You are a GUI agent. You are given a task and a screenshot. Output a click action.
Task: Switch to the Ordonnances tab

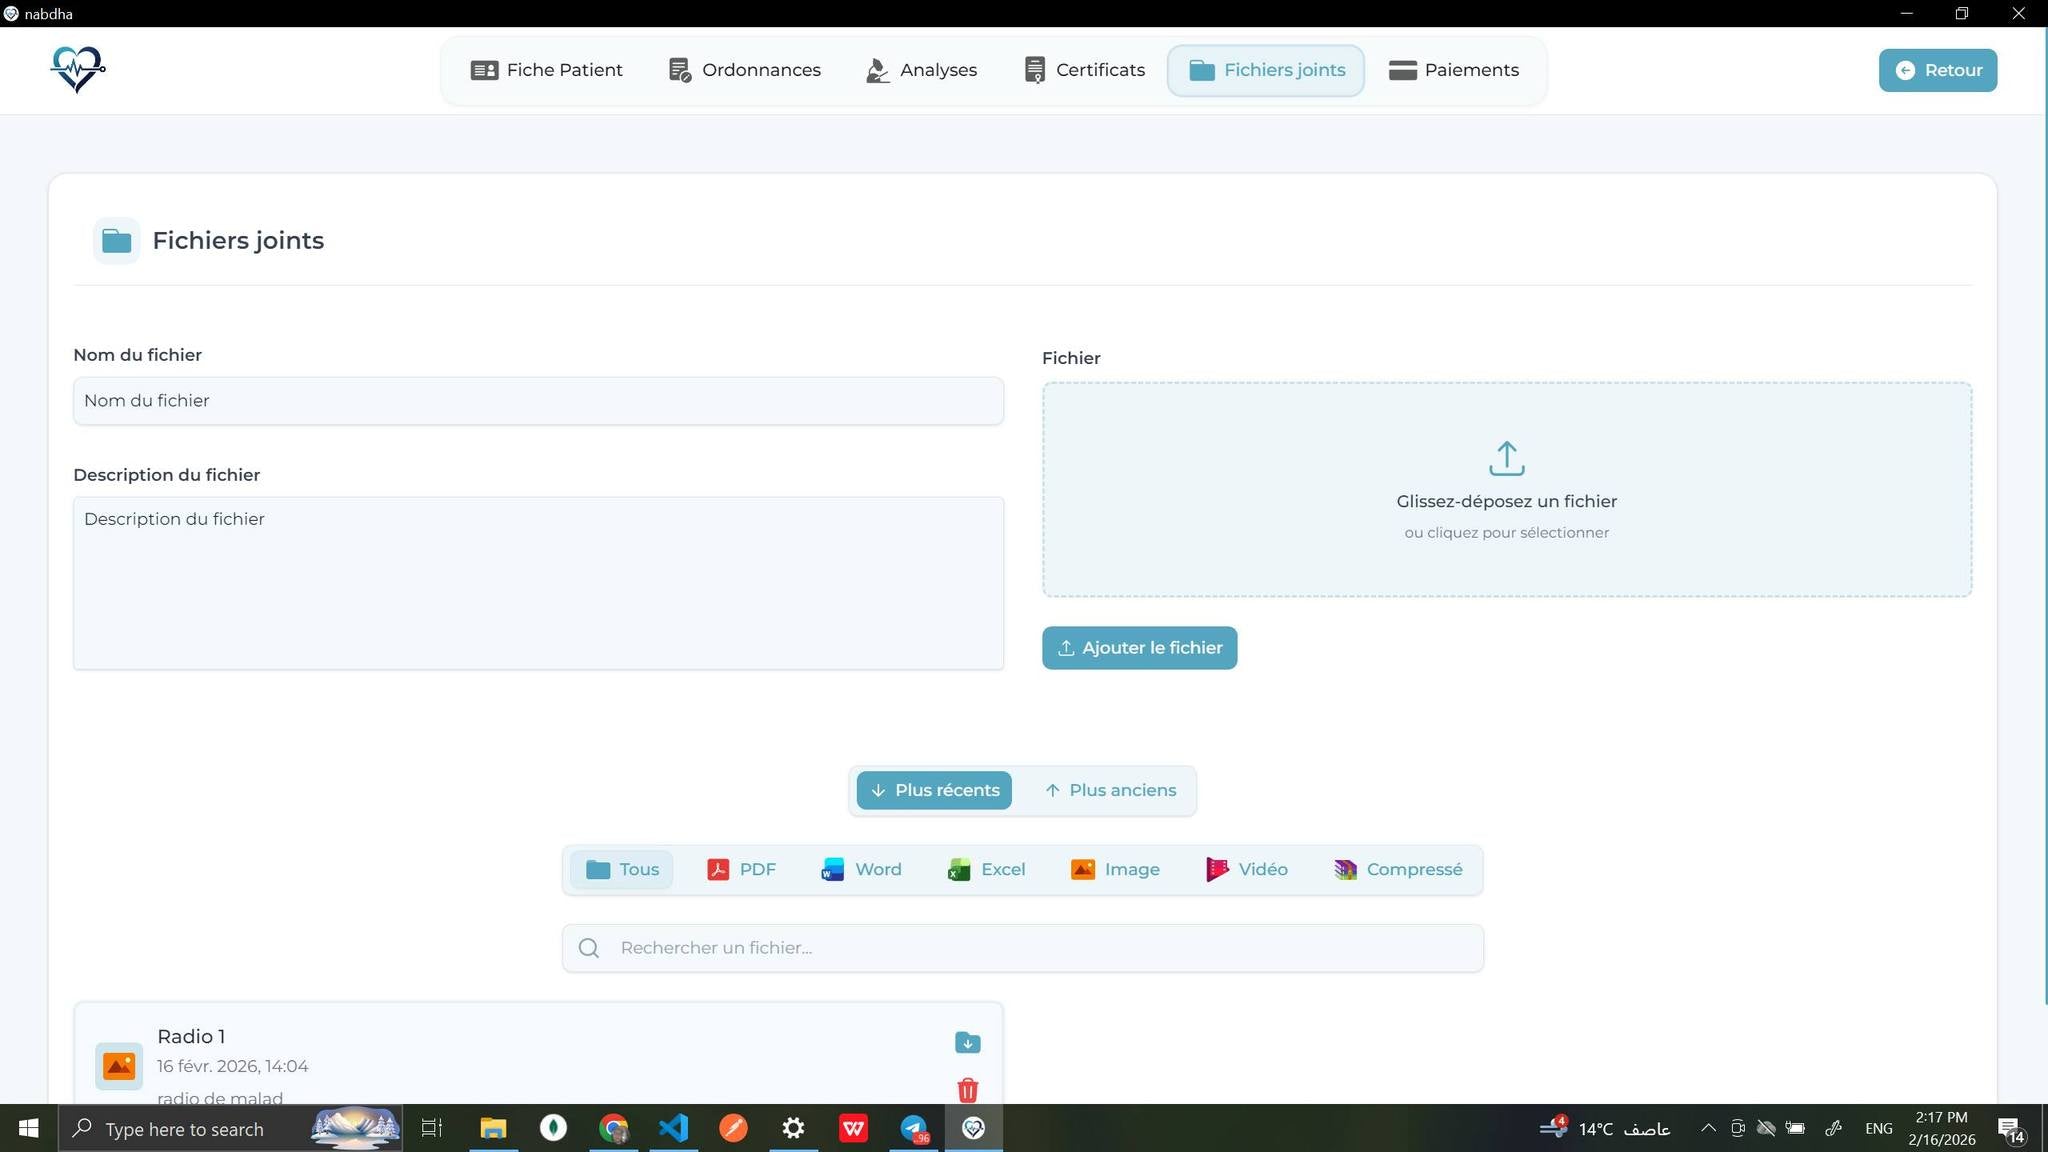(744, 69)
